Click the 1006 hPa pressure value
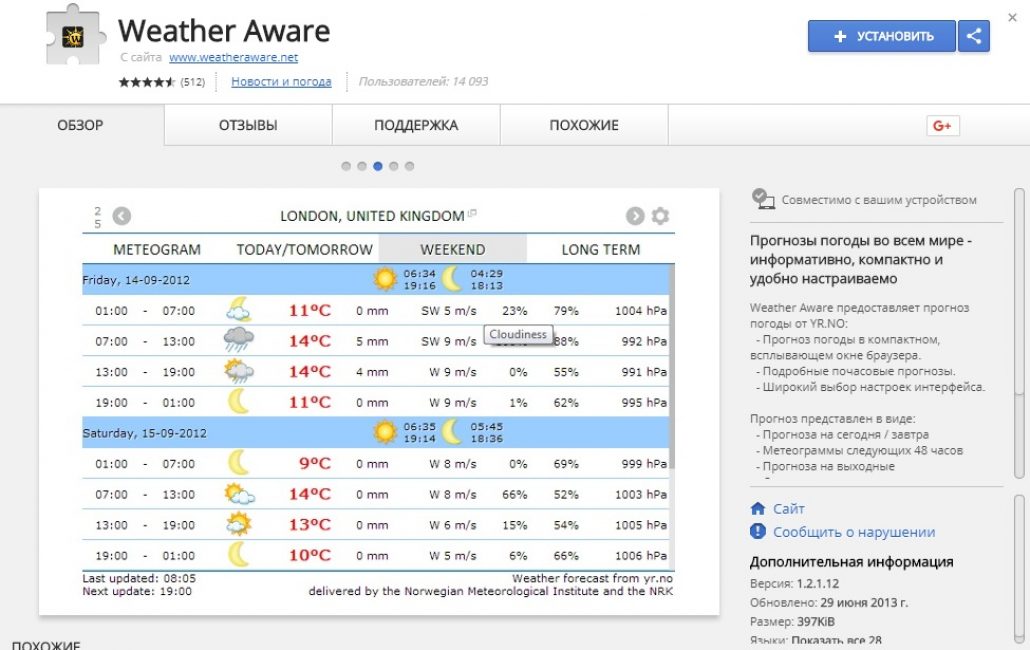The image size is (1030, 650). coord(640,555)
